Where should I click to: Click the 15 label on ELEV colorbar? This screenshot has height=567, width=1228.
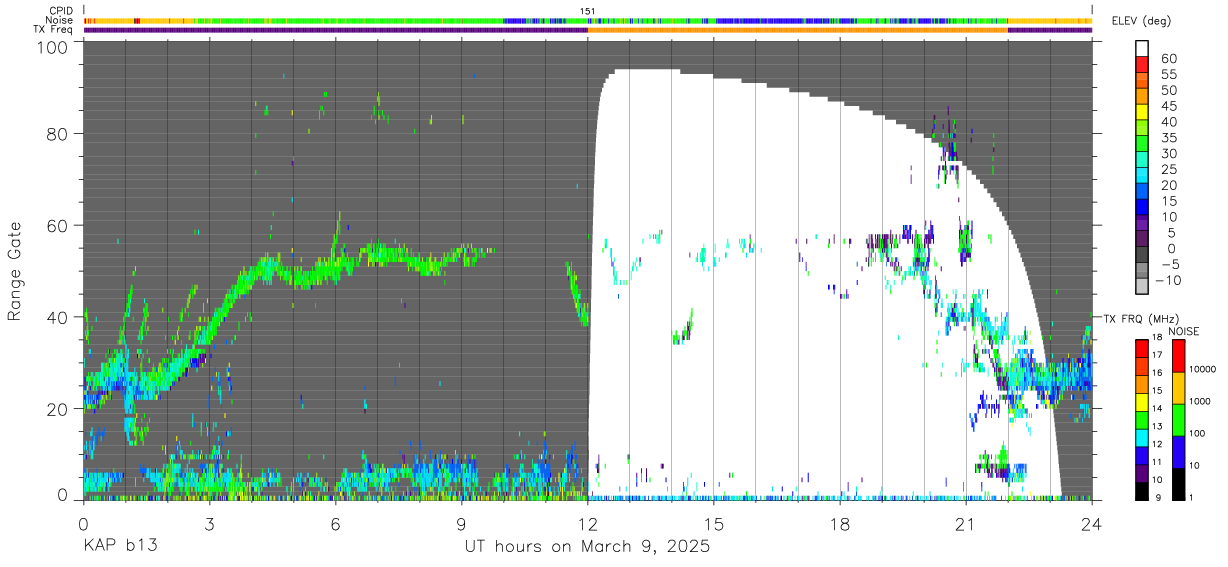point(1169,201)
